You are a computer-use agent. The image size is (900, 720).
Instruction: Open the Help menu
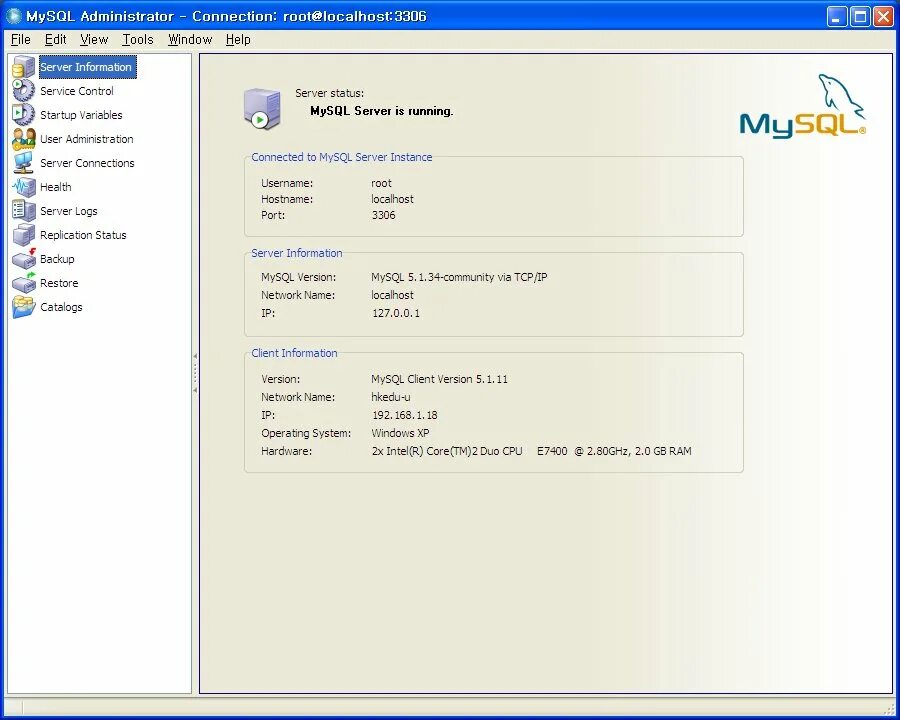tap(238, 40)
